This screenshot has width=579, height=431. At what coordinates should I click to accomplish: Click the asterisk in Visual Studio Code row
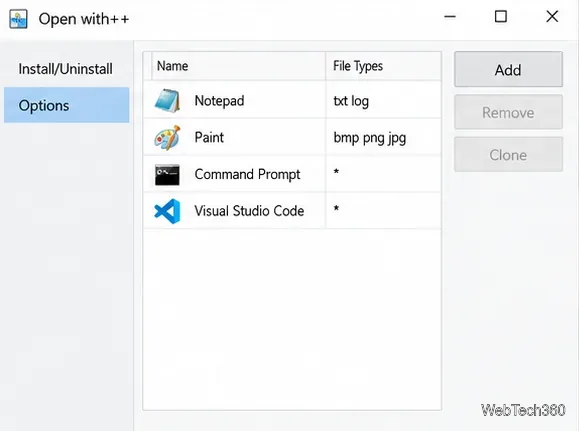point(336,209)
